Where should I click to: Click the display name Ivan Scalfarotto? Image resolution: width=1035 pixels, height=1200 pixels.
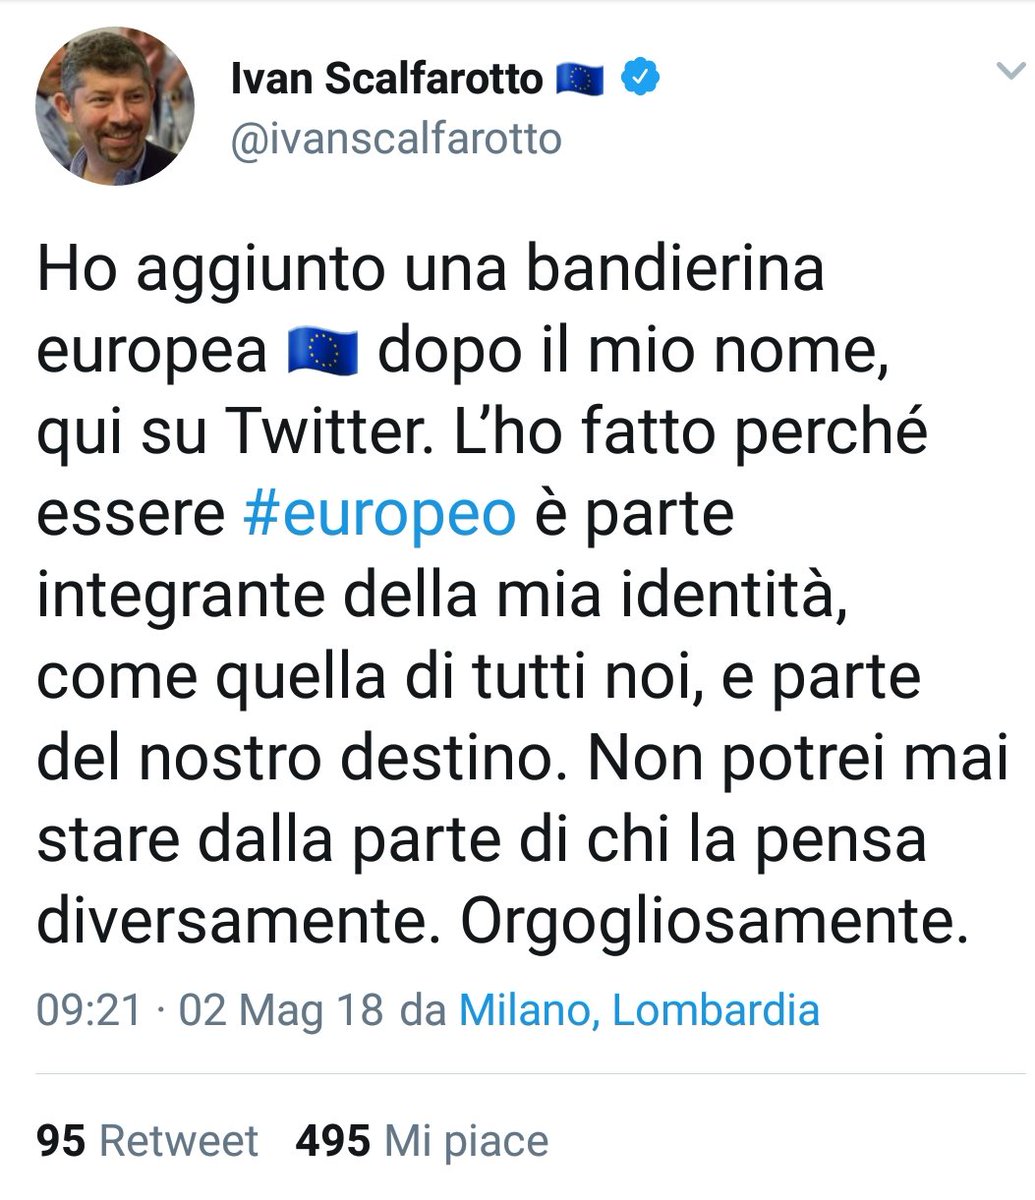tap(386, 78)
